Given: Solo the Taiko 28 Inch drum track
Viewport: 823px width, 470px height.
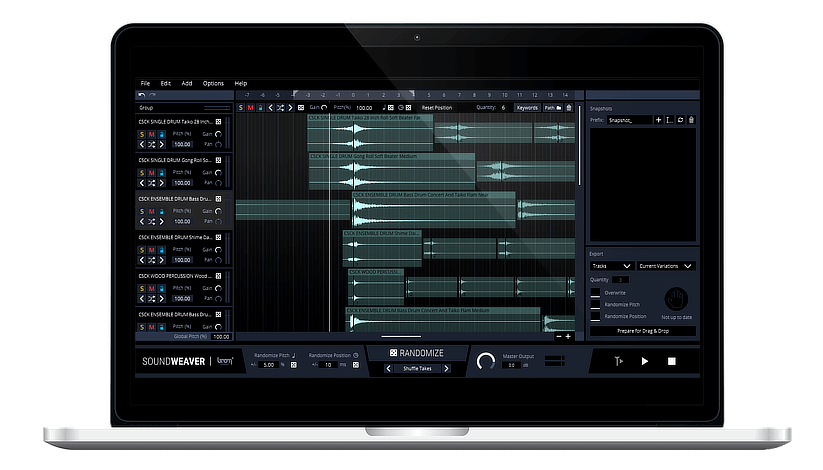Looking at the screenshot, I should 142,132.
